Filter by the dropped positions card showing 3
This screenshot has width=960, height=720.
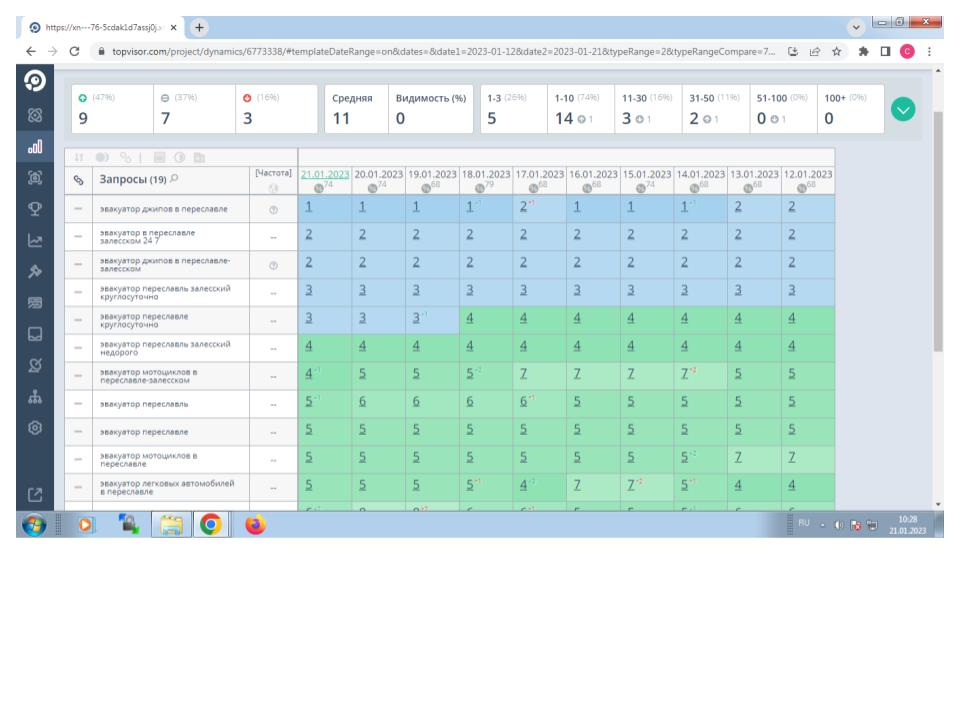(x=277, y=109)
